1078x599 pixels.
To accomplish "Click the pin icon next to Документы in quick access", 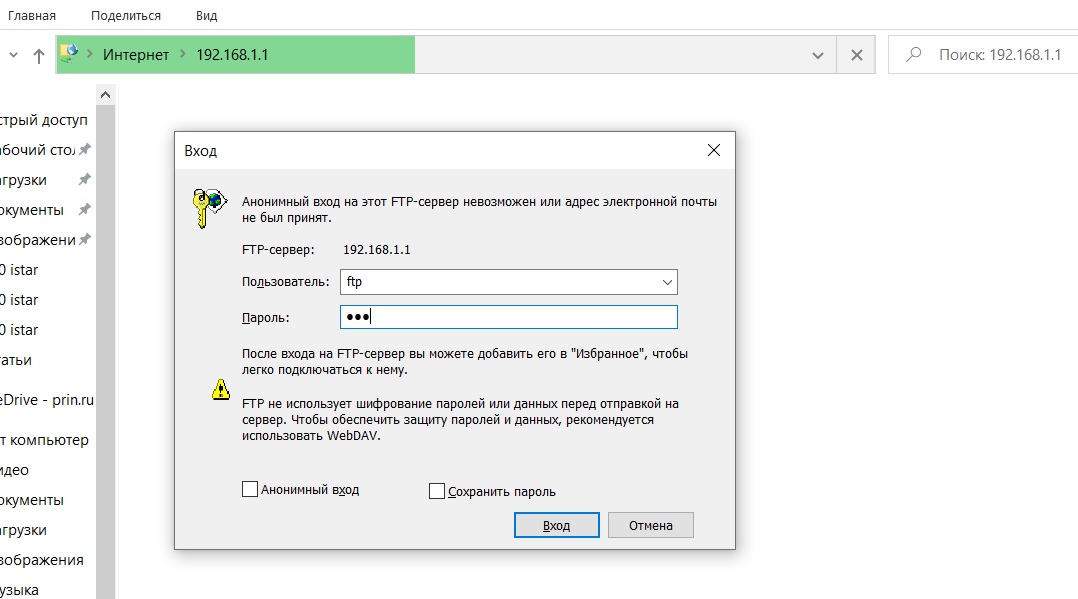I will pos(85,210).
